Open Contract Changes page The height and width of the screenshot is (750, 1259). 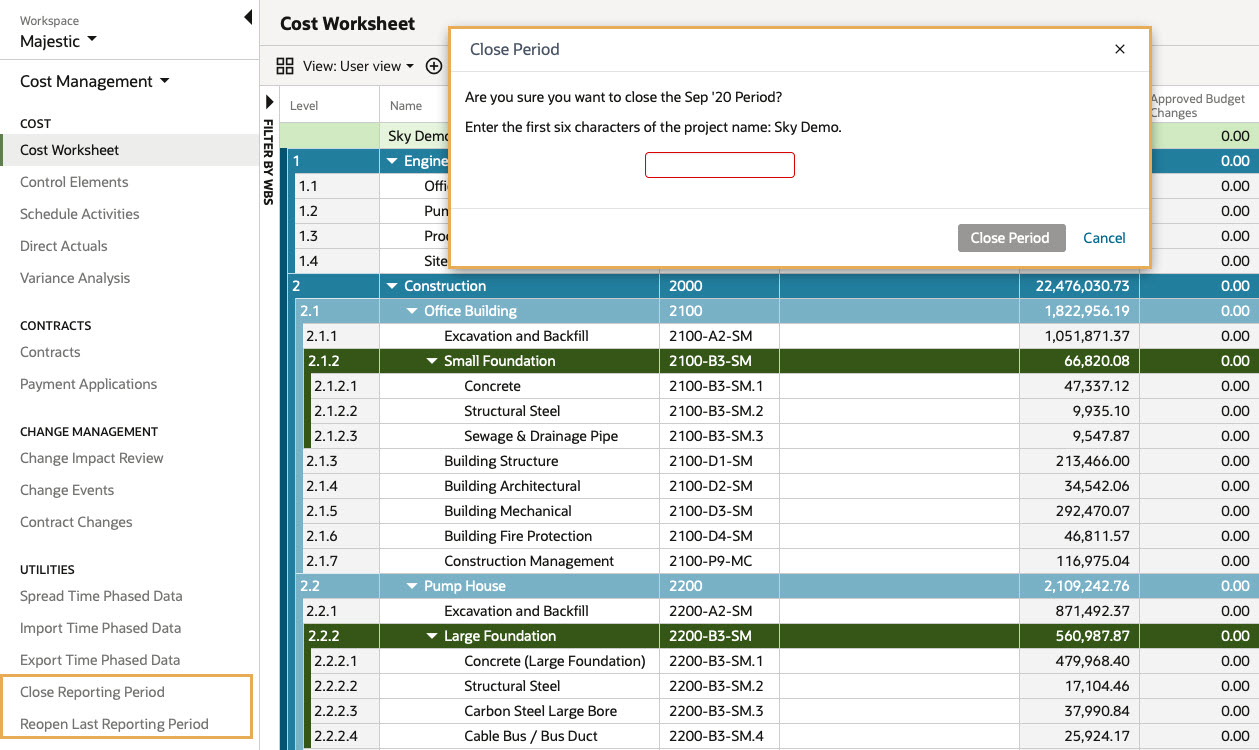click(76, 522)
